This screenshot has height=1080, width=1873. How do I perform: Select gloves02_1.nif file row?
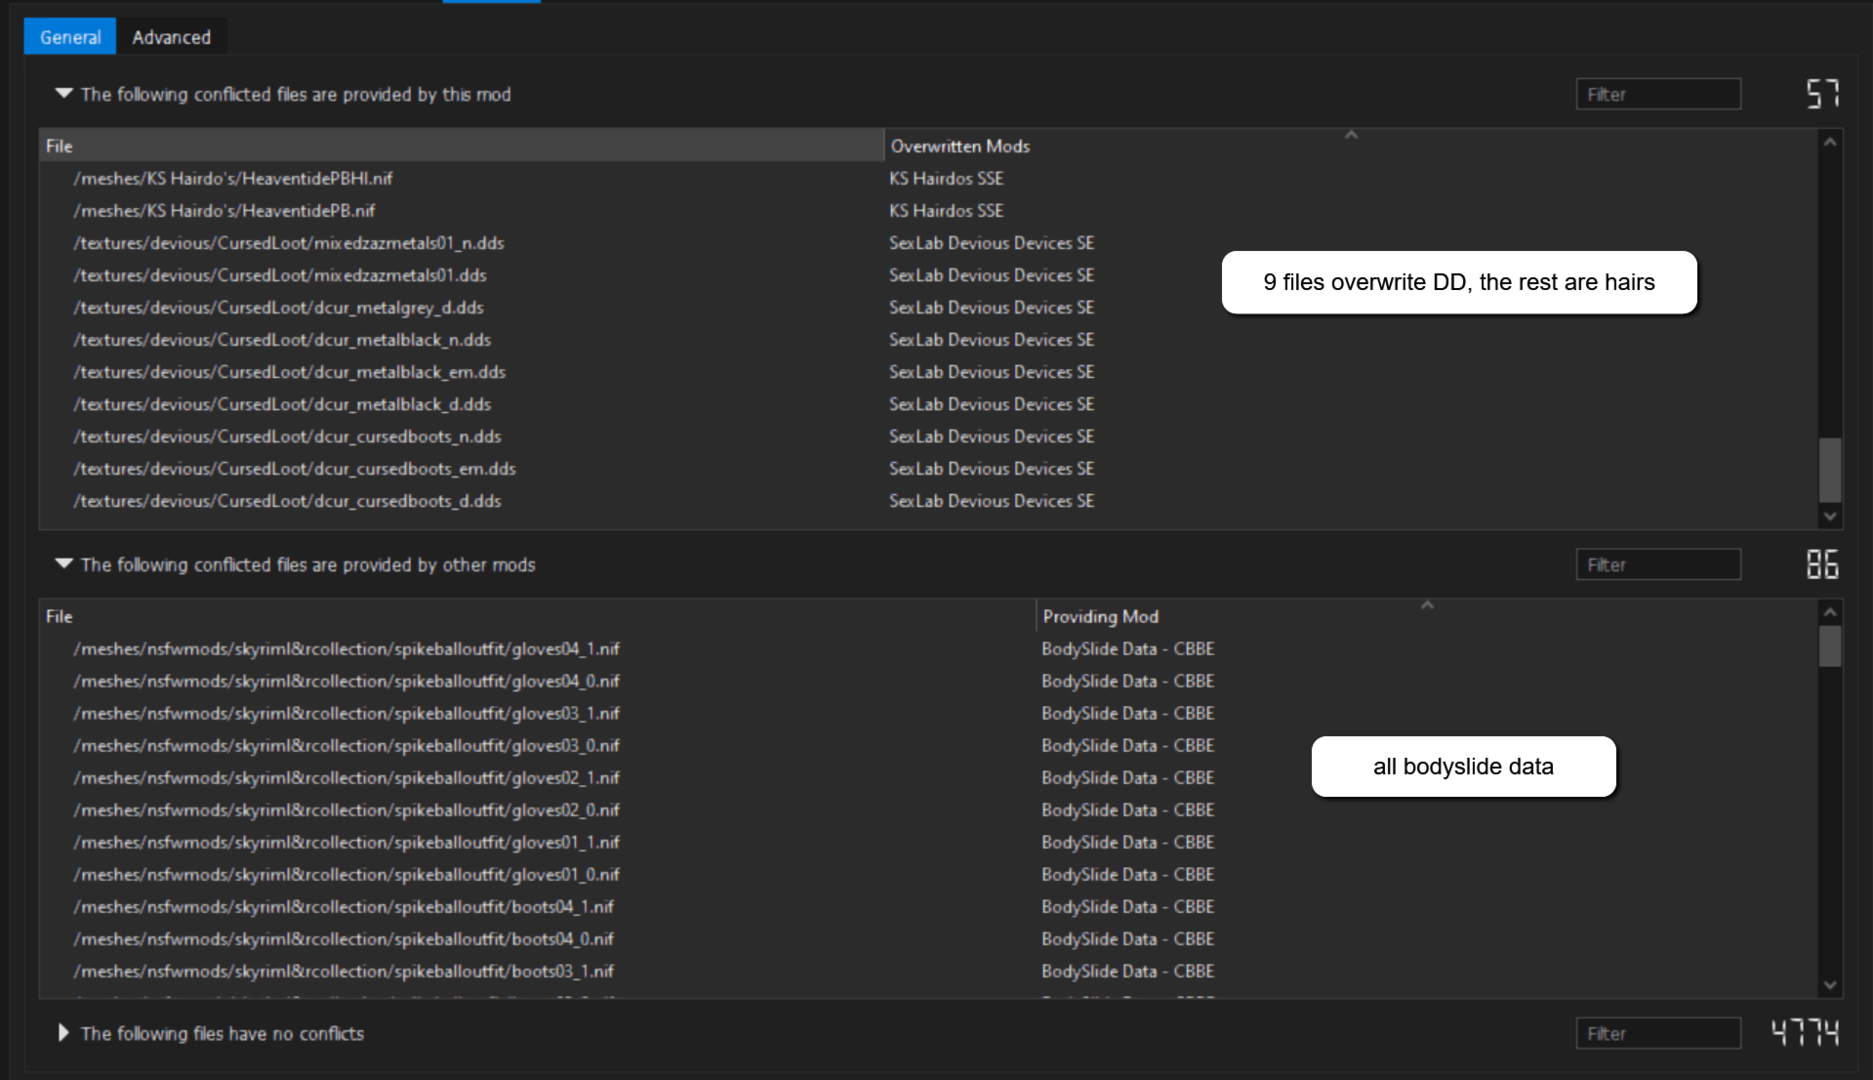click(x=928, y=778)
